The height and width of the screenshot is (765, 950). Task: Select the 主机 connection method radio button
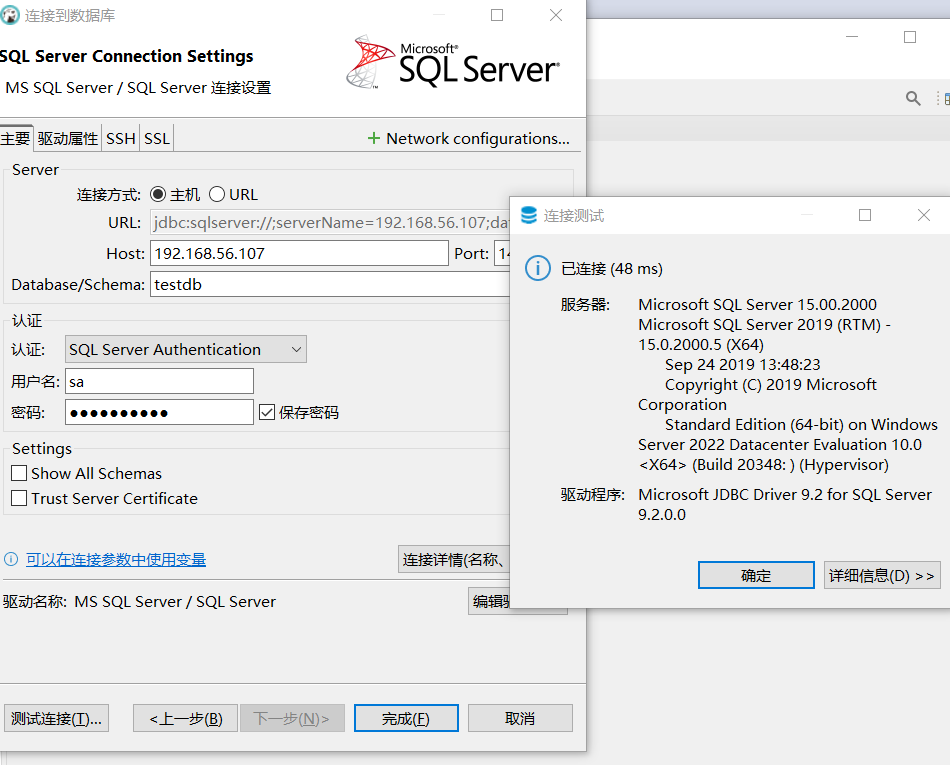point(158,194)
